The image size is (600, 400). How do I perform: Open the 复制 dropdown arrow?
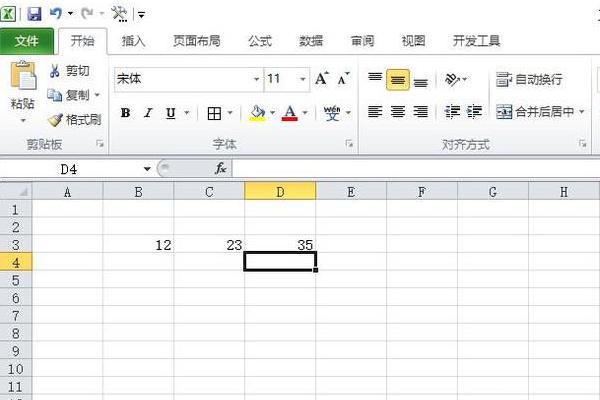pos(97,95)
